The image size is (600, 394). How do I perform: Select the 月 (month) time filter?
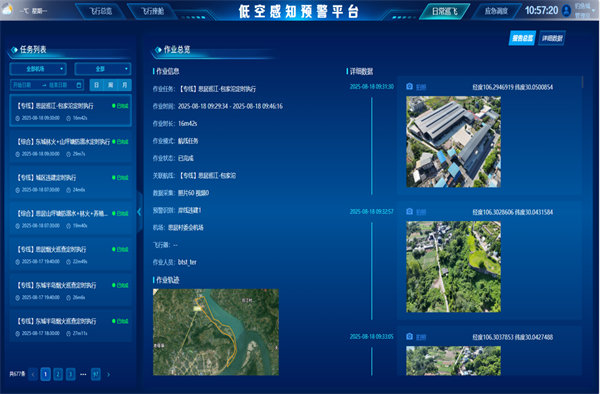(124, 85)
